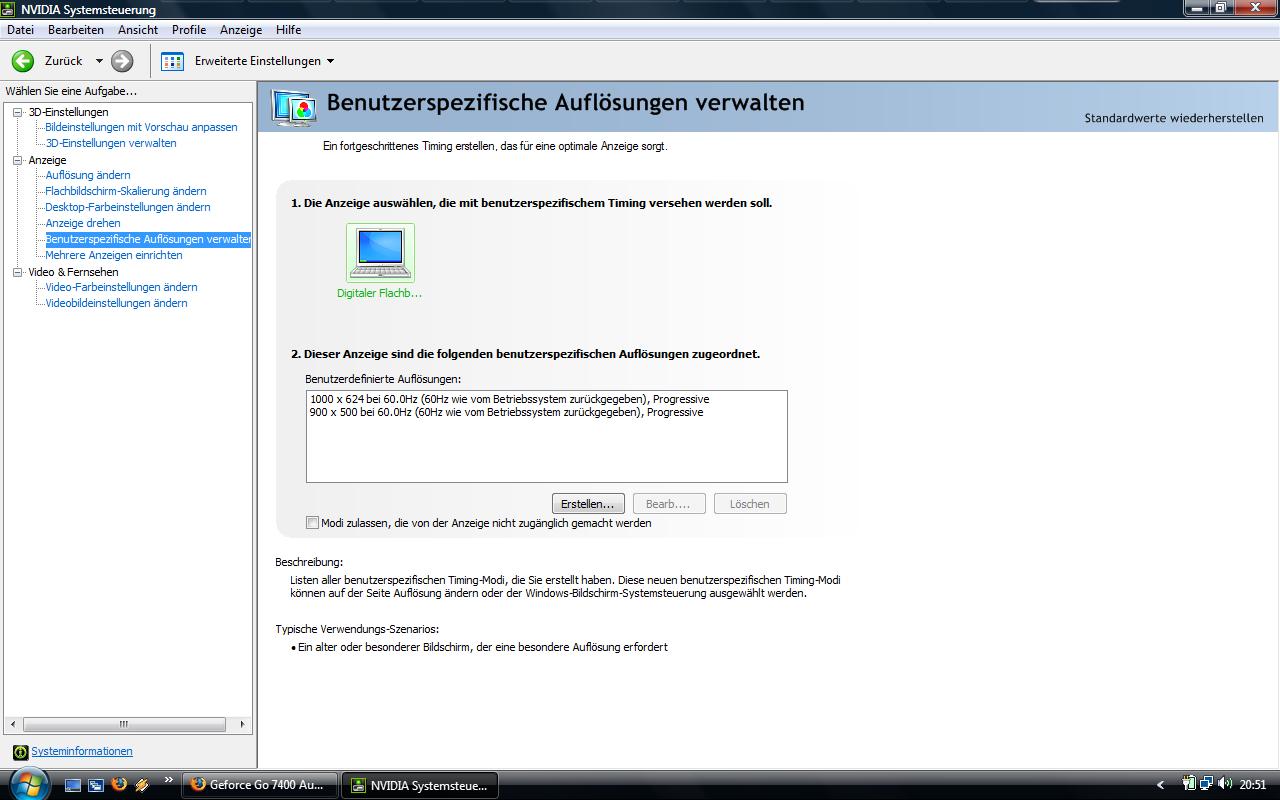Click the right arrow of the sidebar scrollbar

[242, 724]
